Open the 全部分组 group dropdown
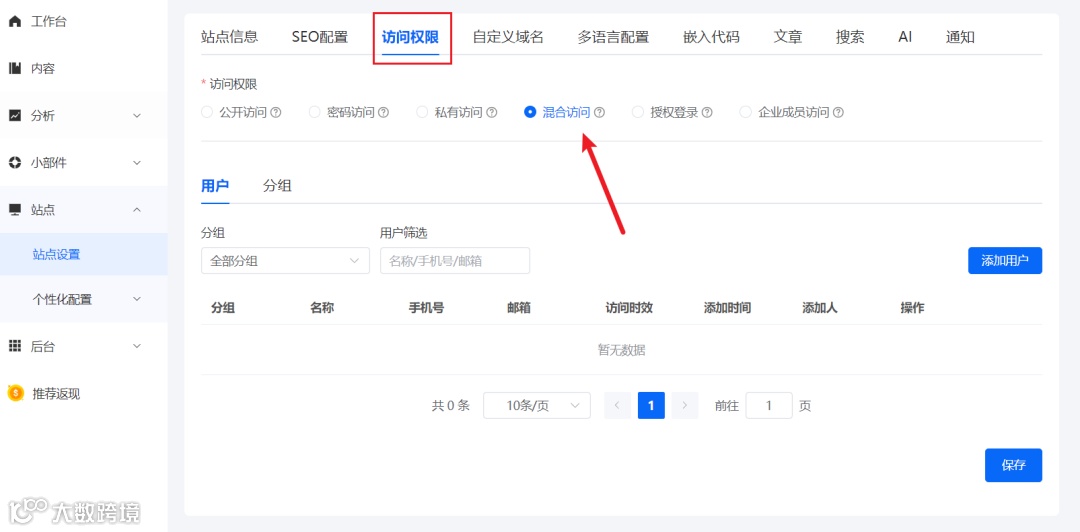Viewport: 1080px width, 532px height. tap(285, 261)
